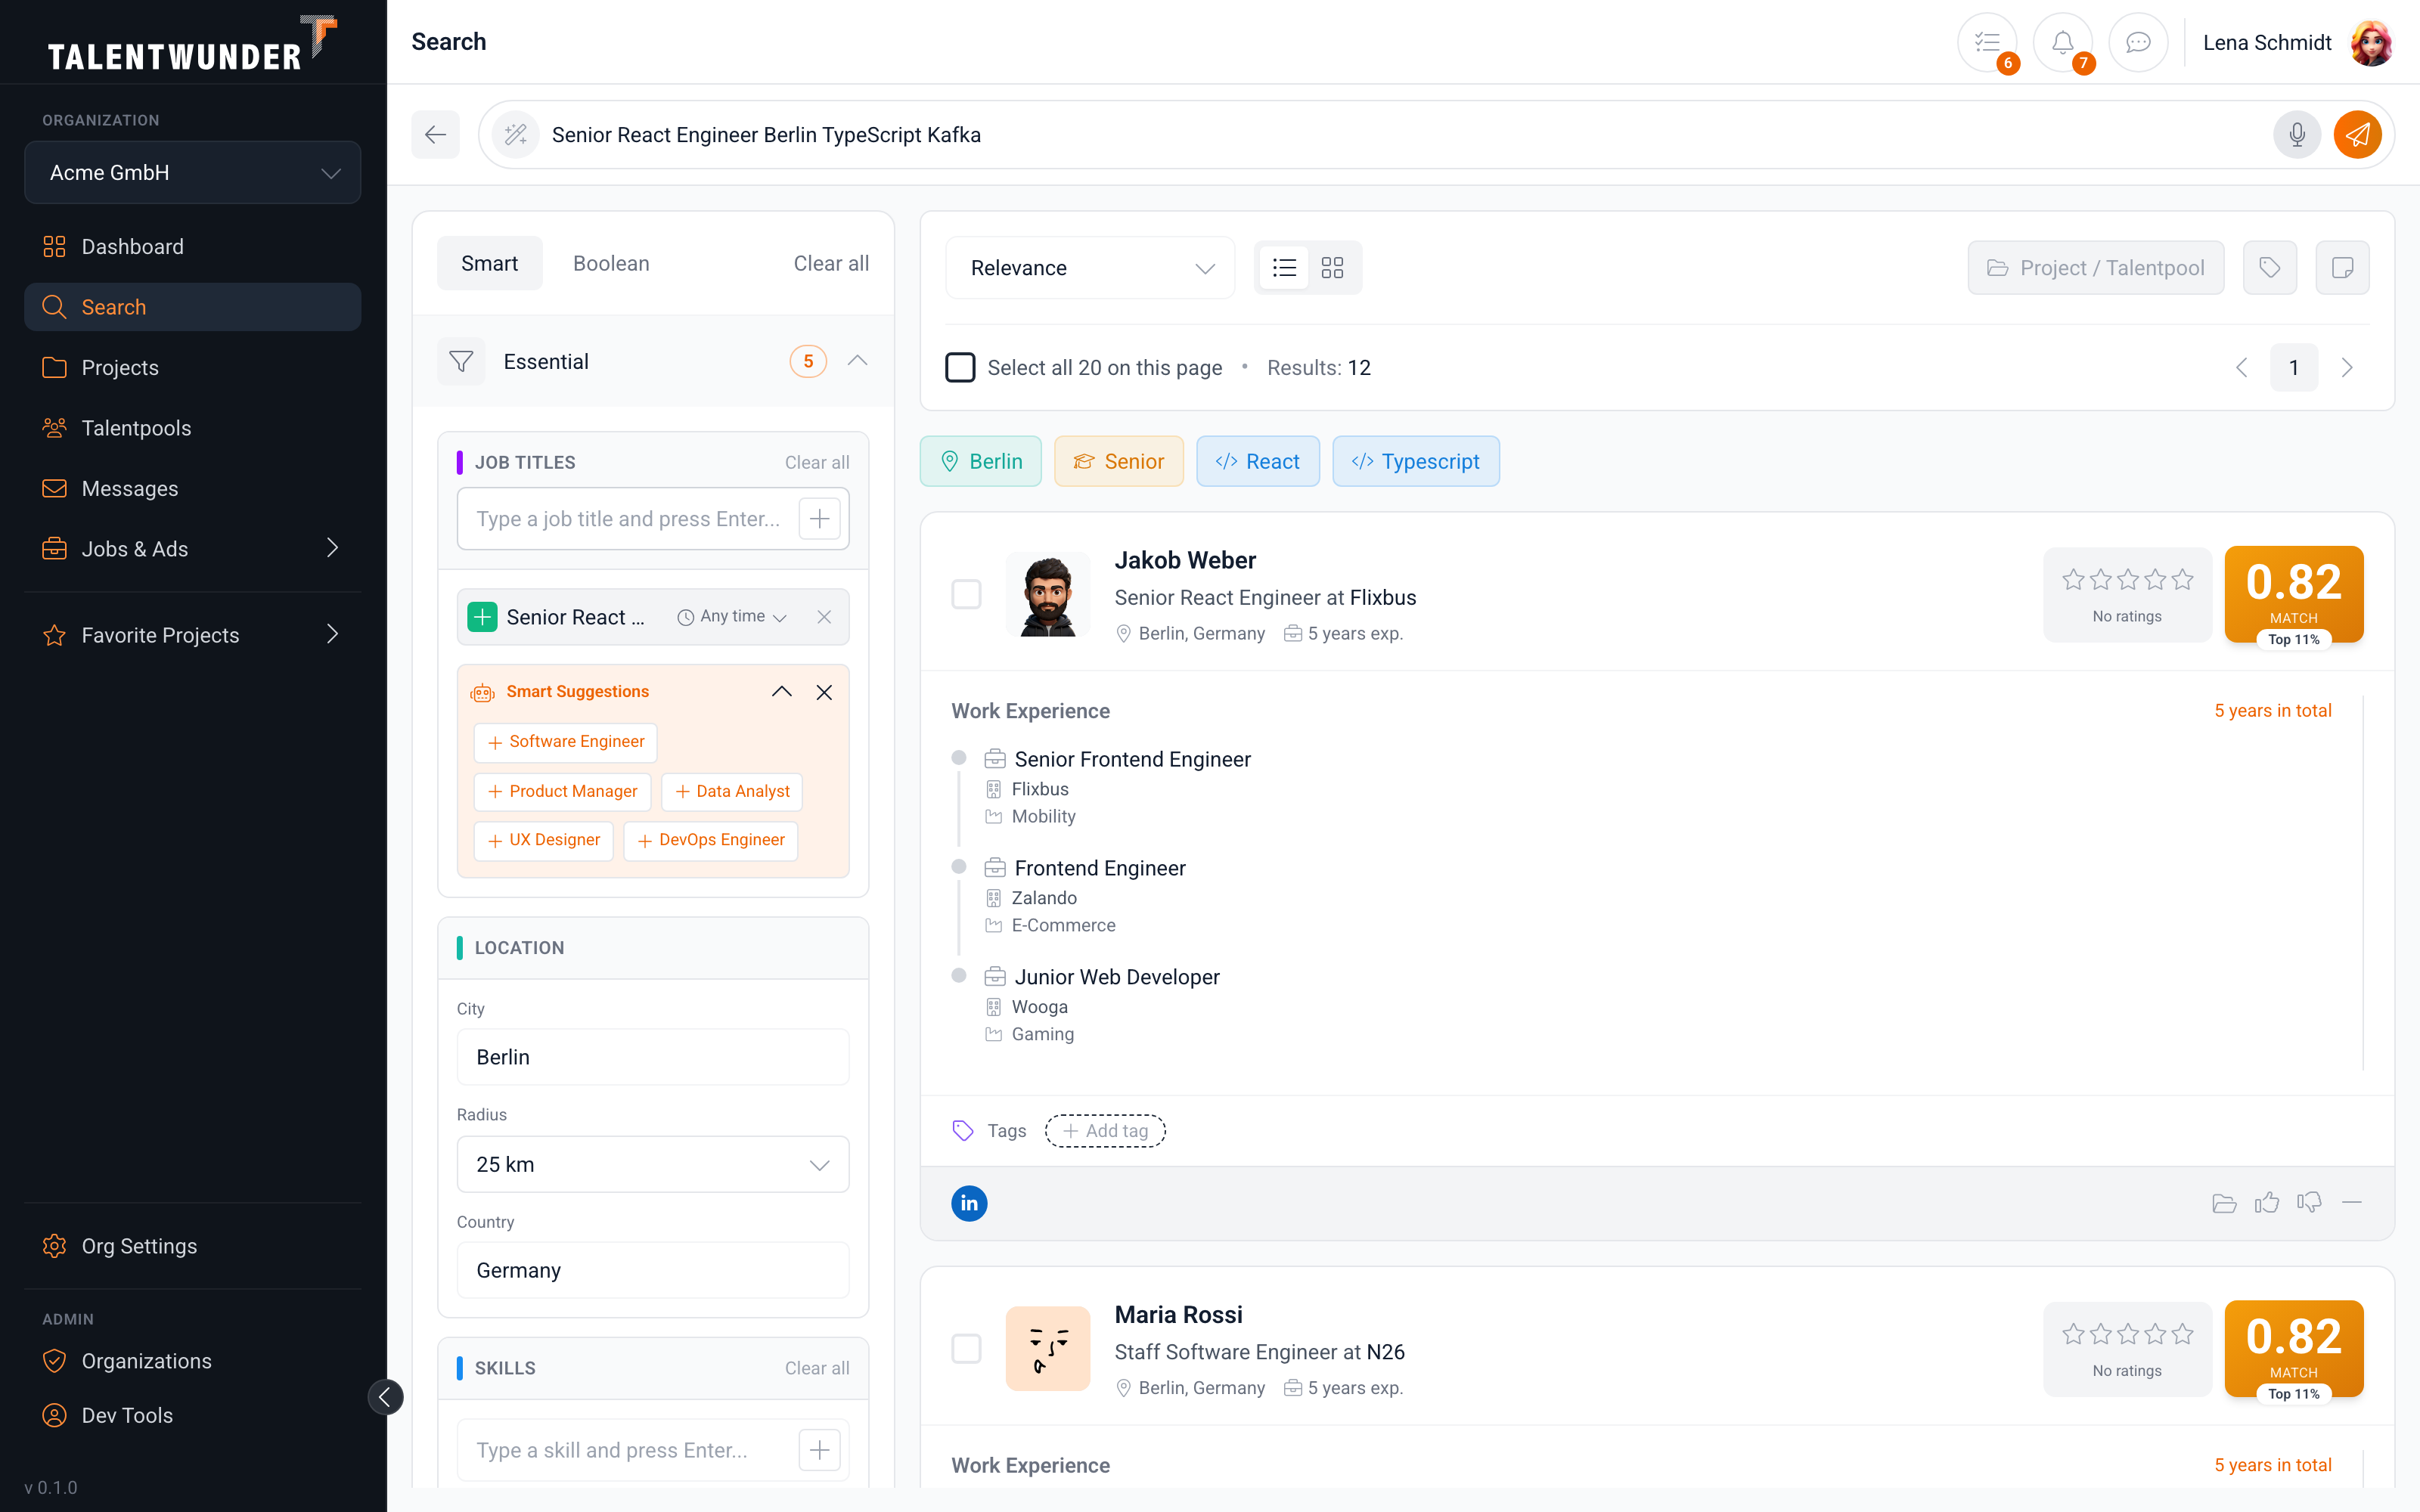Check Jakob Weber's candidate checkbox

tap(966, 594)
